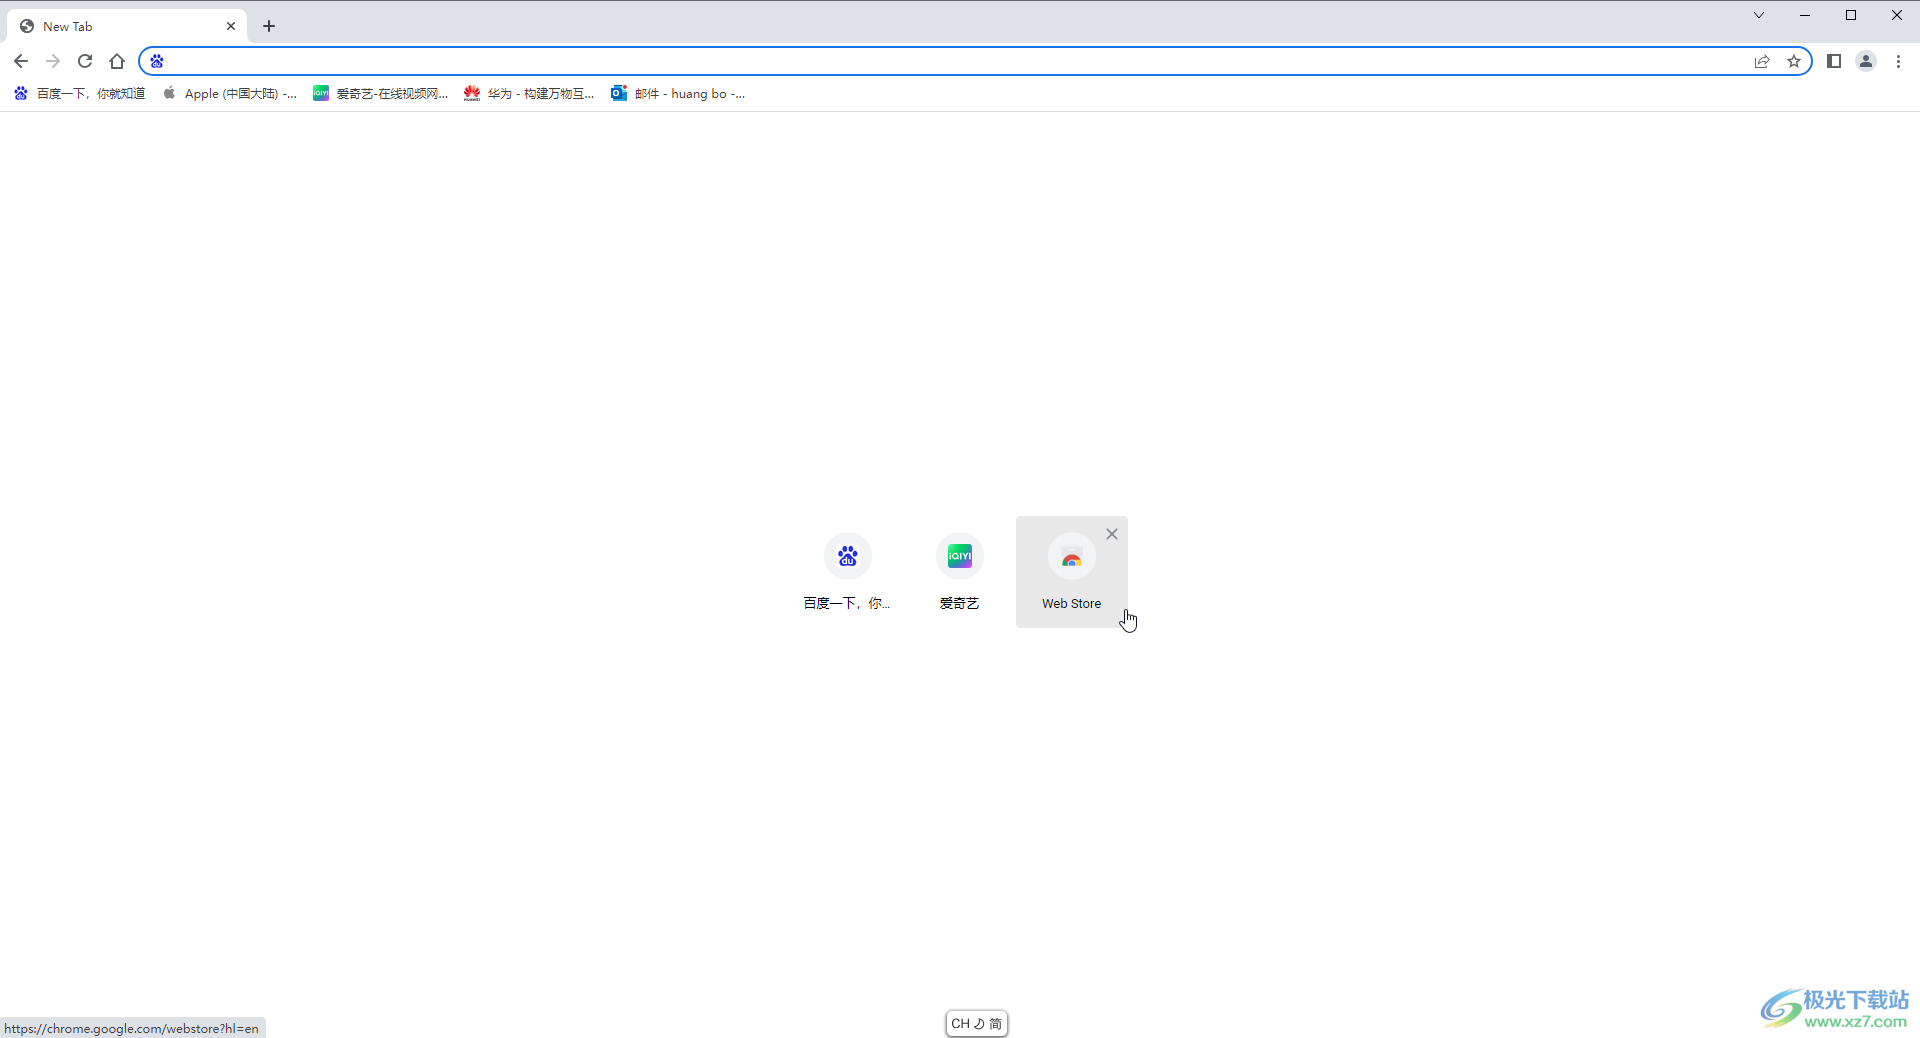Select the New Tab tab

point(127,26)
